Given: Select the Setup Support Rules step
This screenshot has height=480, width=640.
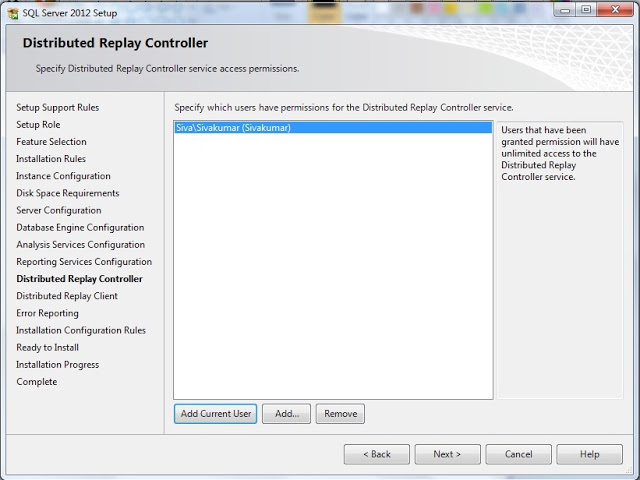Looking at the screenshot, I should (x=57, y=107).
